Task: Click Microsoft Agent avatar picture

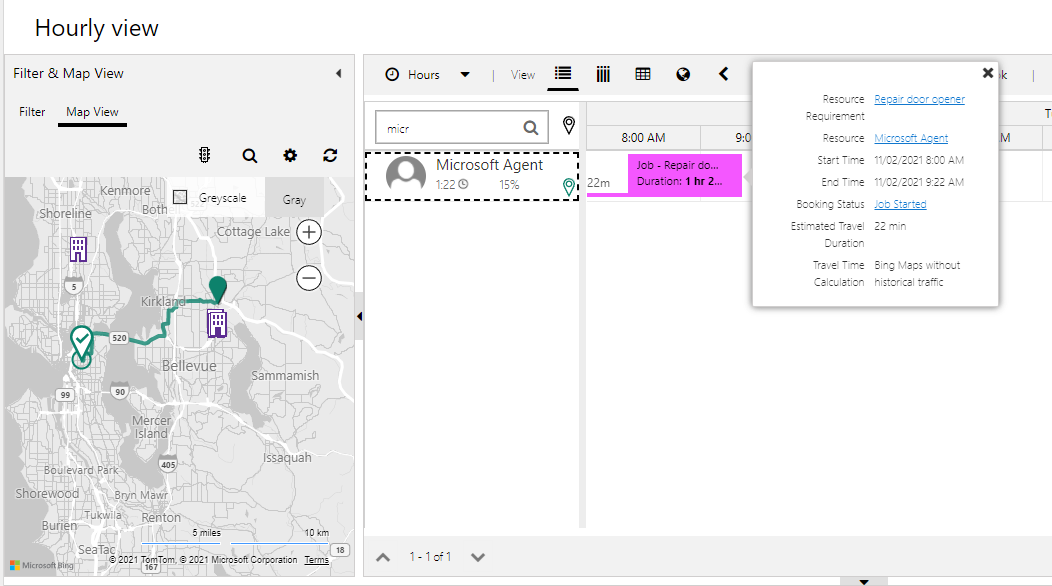Action: point(406,175)
